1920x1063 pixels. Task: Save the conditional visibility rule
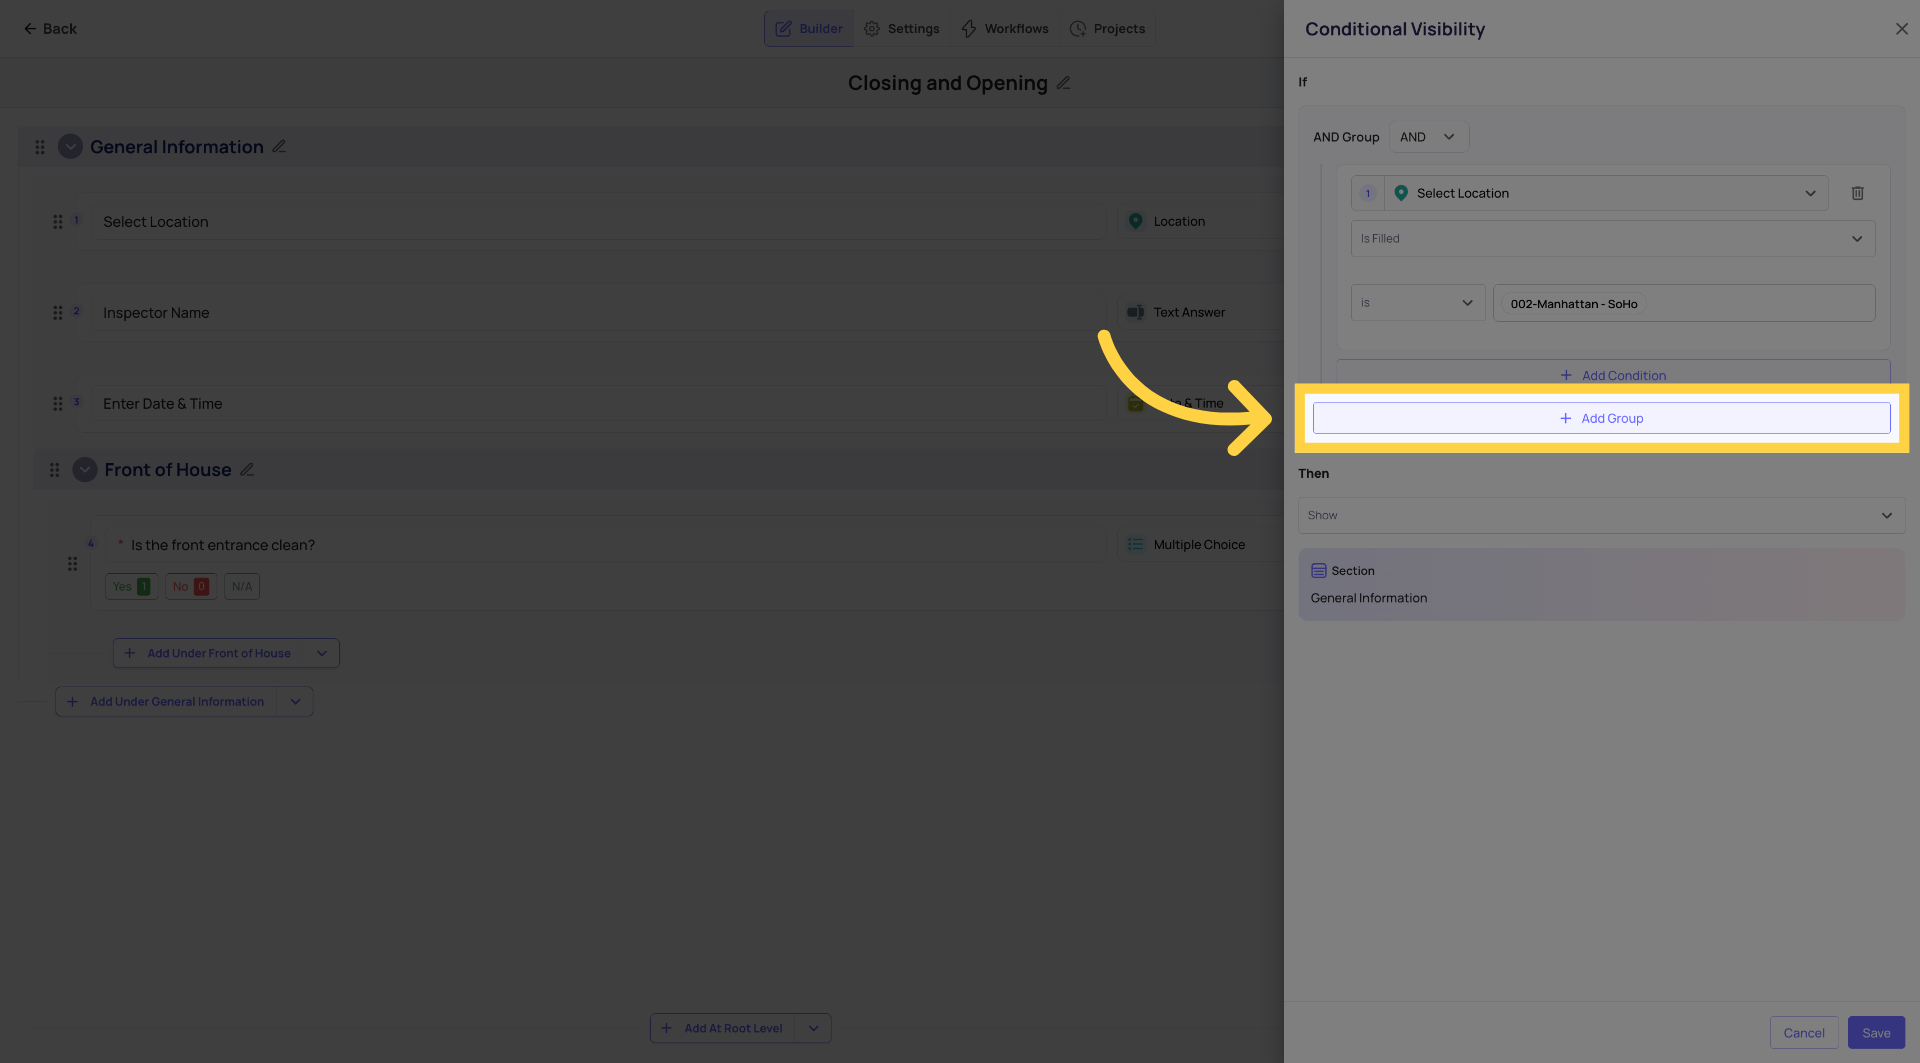(x=1876, y=1033)
